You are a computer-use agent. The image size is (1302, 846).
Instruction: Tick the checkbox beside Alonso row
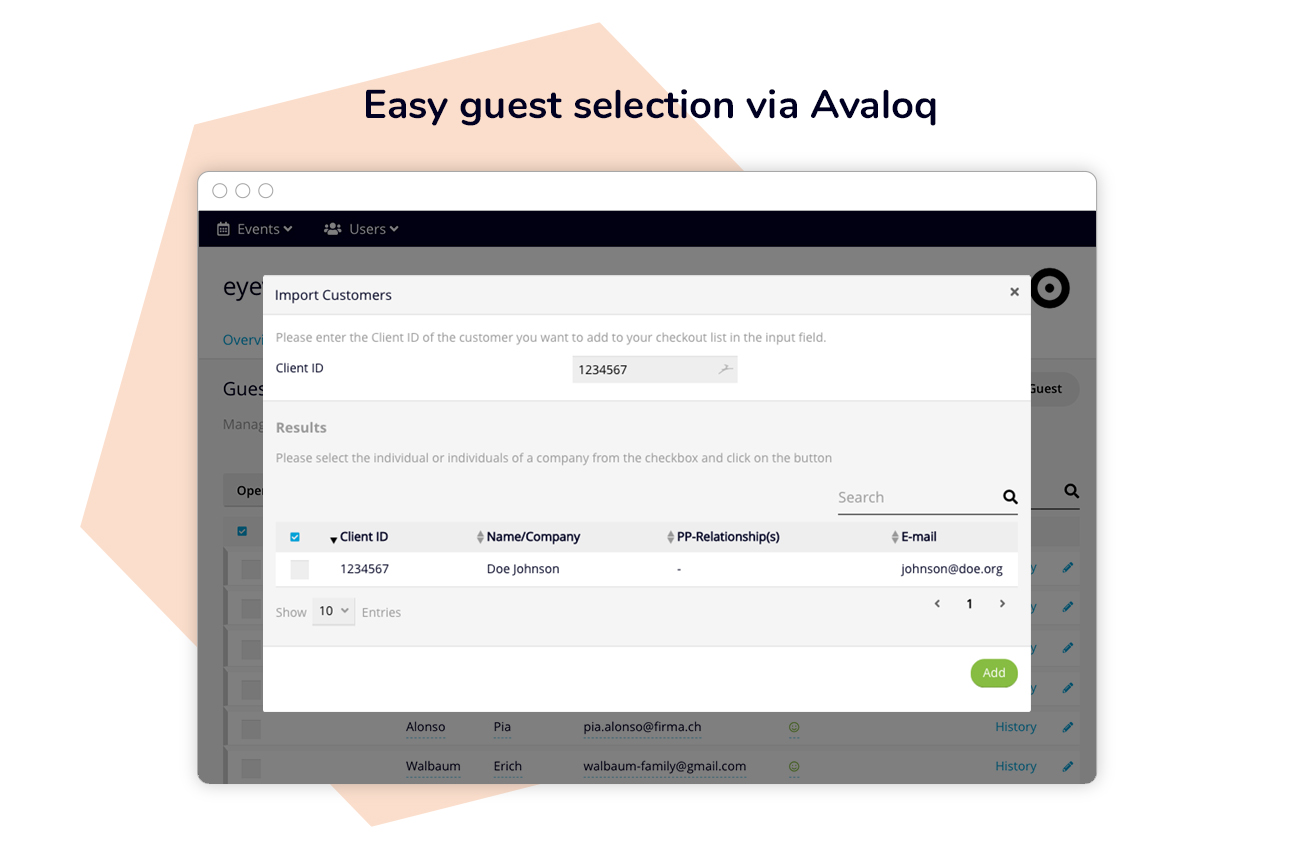coord(251,729)
